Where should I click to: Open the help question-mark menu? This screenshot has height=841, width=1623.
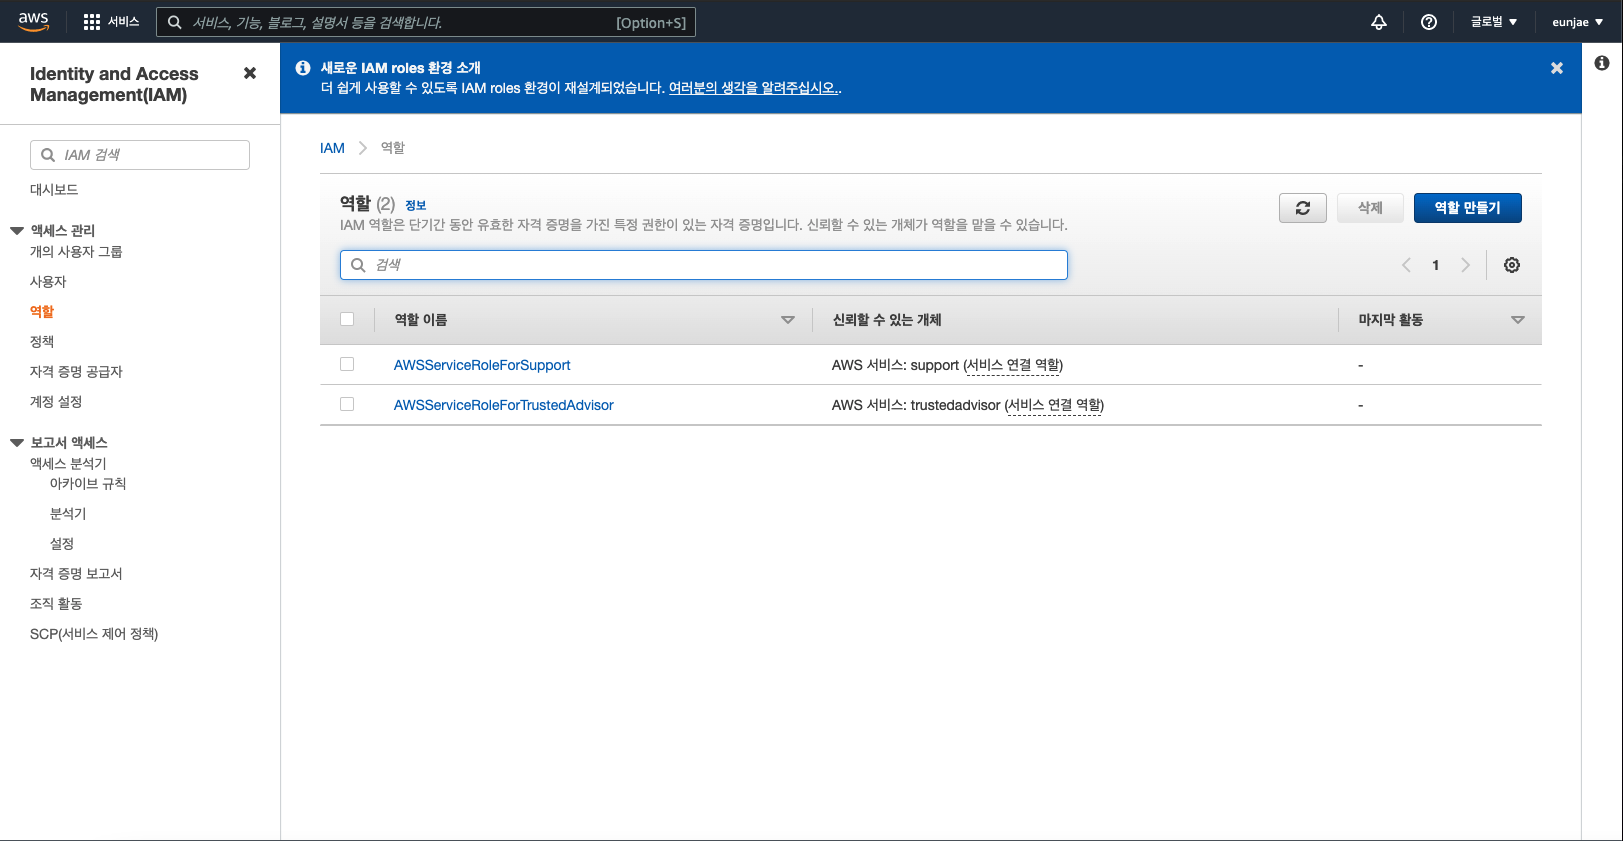[x=1429, y=22]
